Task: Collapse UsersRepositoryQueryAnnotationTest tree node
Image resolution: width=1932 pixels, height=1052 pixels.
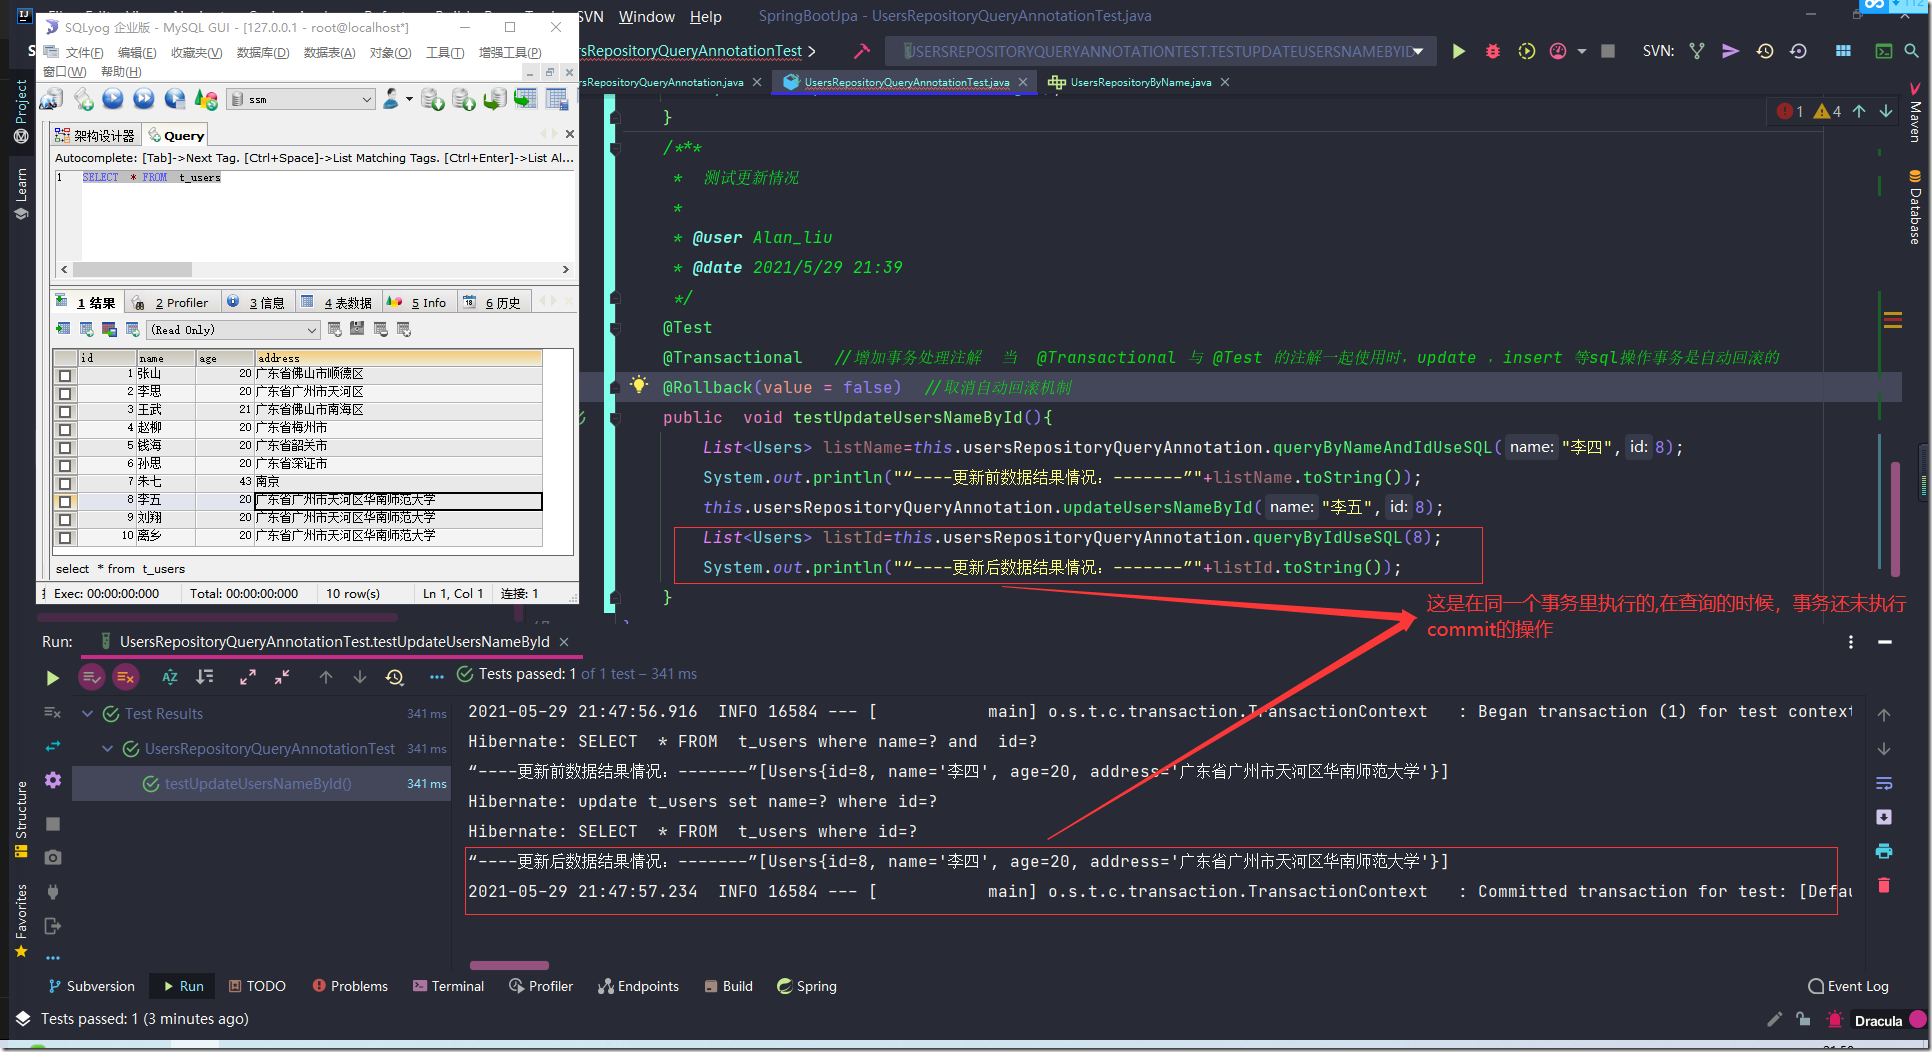Action: tap(107, 749)
